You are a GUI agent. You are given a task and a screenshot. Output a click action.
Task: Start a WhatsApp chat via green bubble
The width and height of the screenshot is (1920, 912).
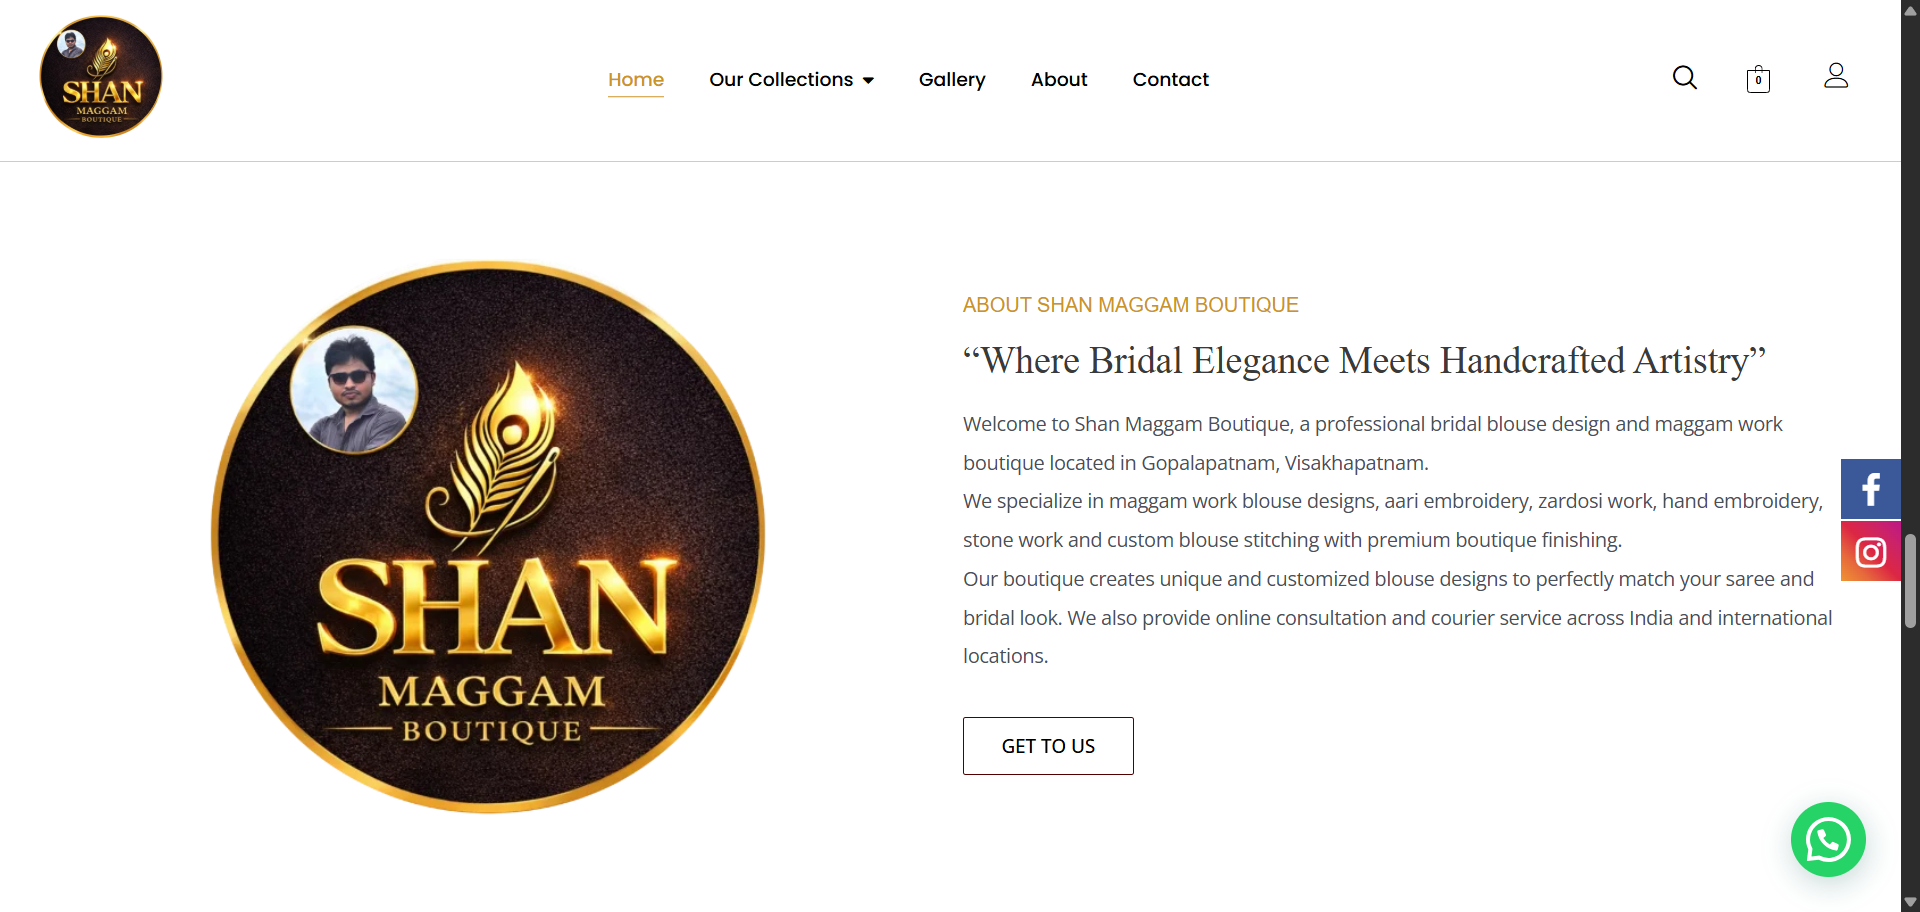click(x=1828, y=840)
